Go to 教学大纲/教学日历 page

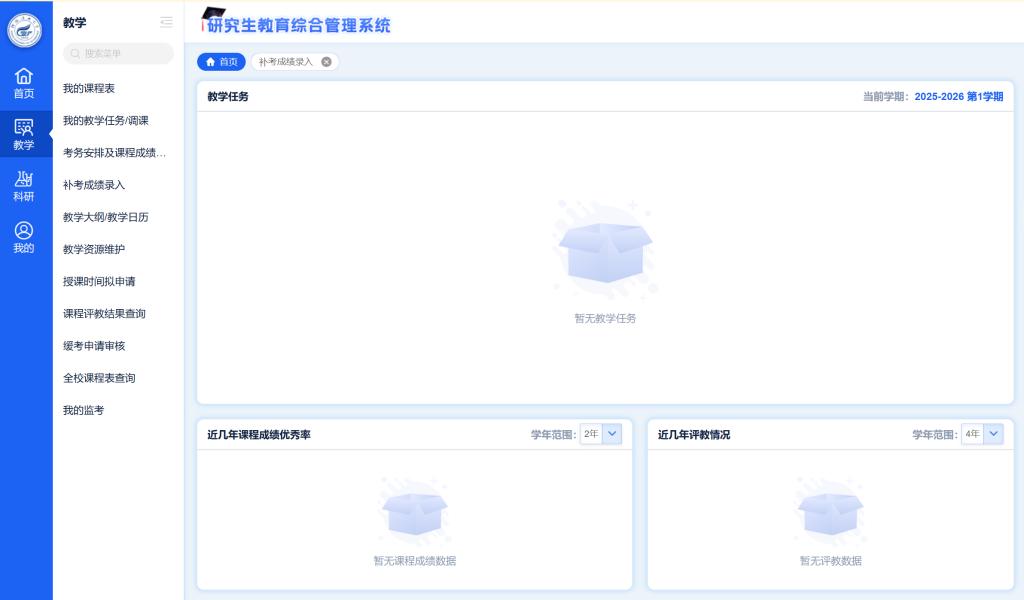click(x=105, y=217)
